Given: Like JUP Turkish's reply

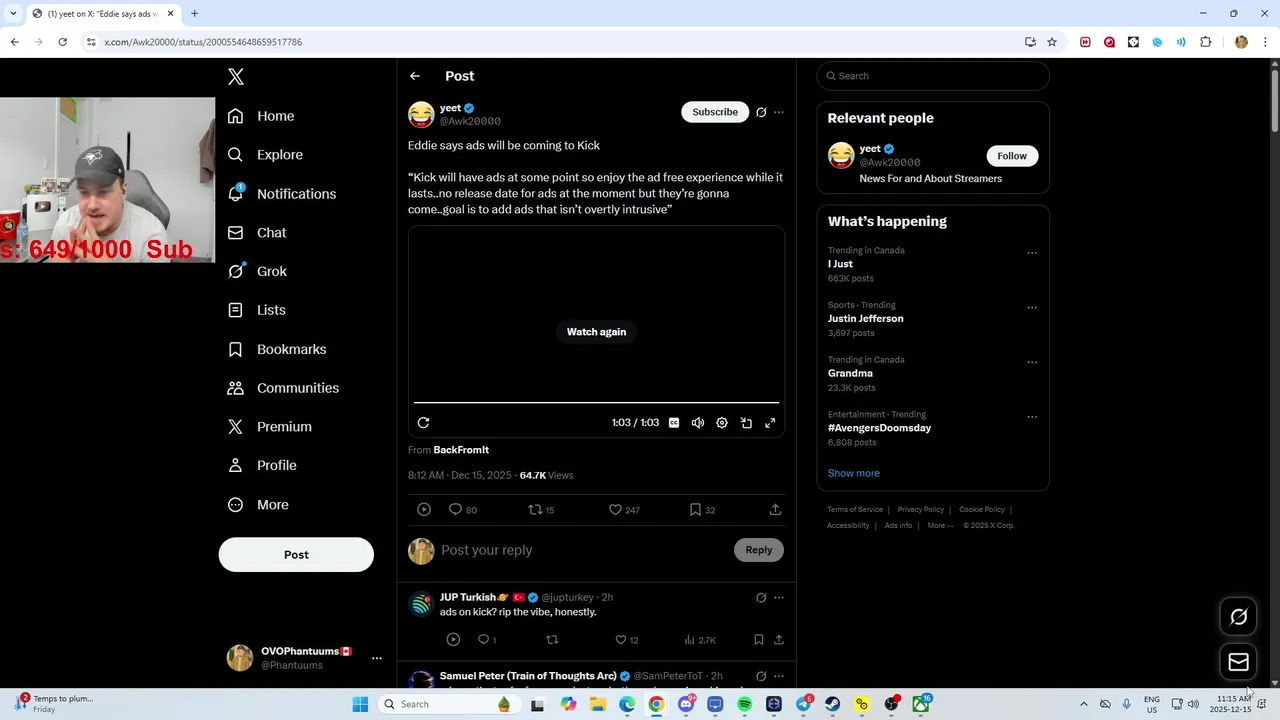Looking at the screenshot, I should [626, 640].
